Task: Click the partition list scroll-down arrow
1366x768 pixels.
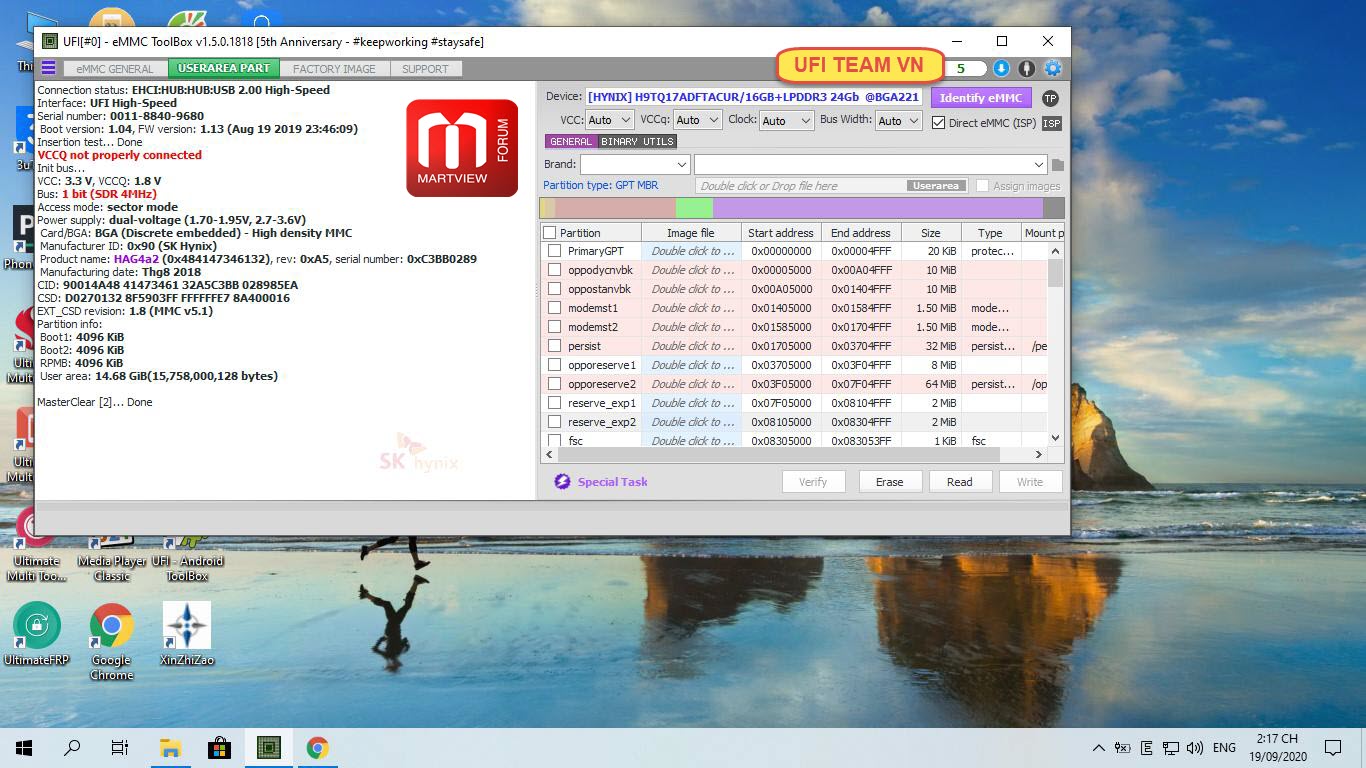Action: 1055,438
